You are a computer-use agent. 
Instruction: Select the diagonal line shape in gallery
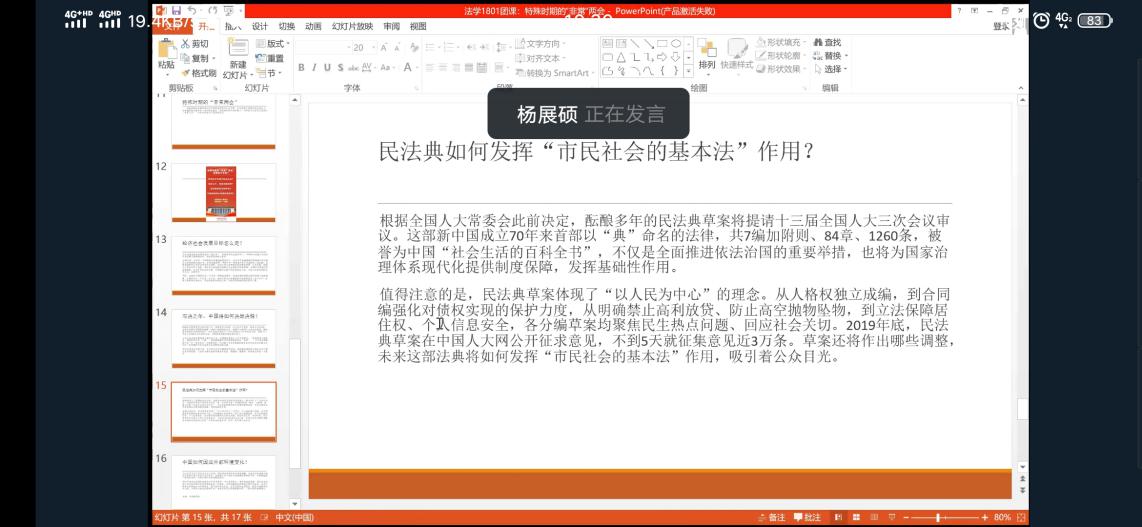[x=635, y=44]
